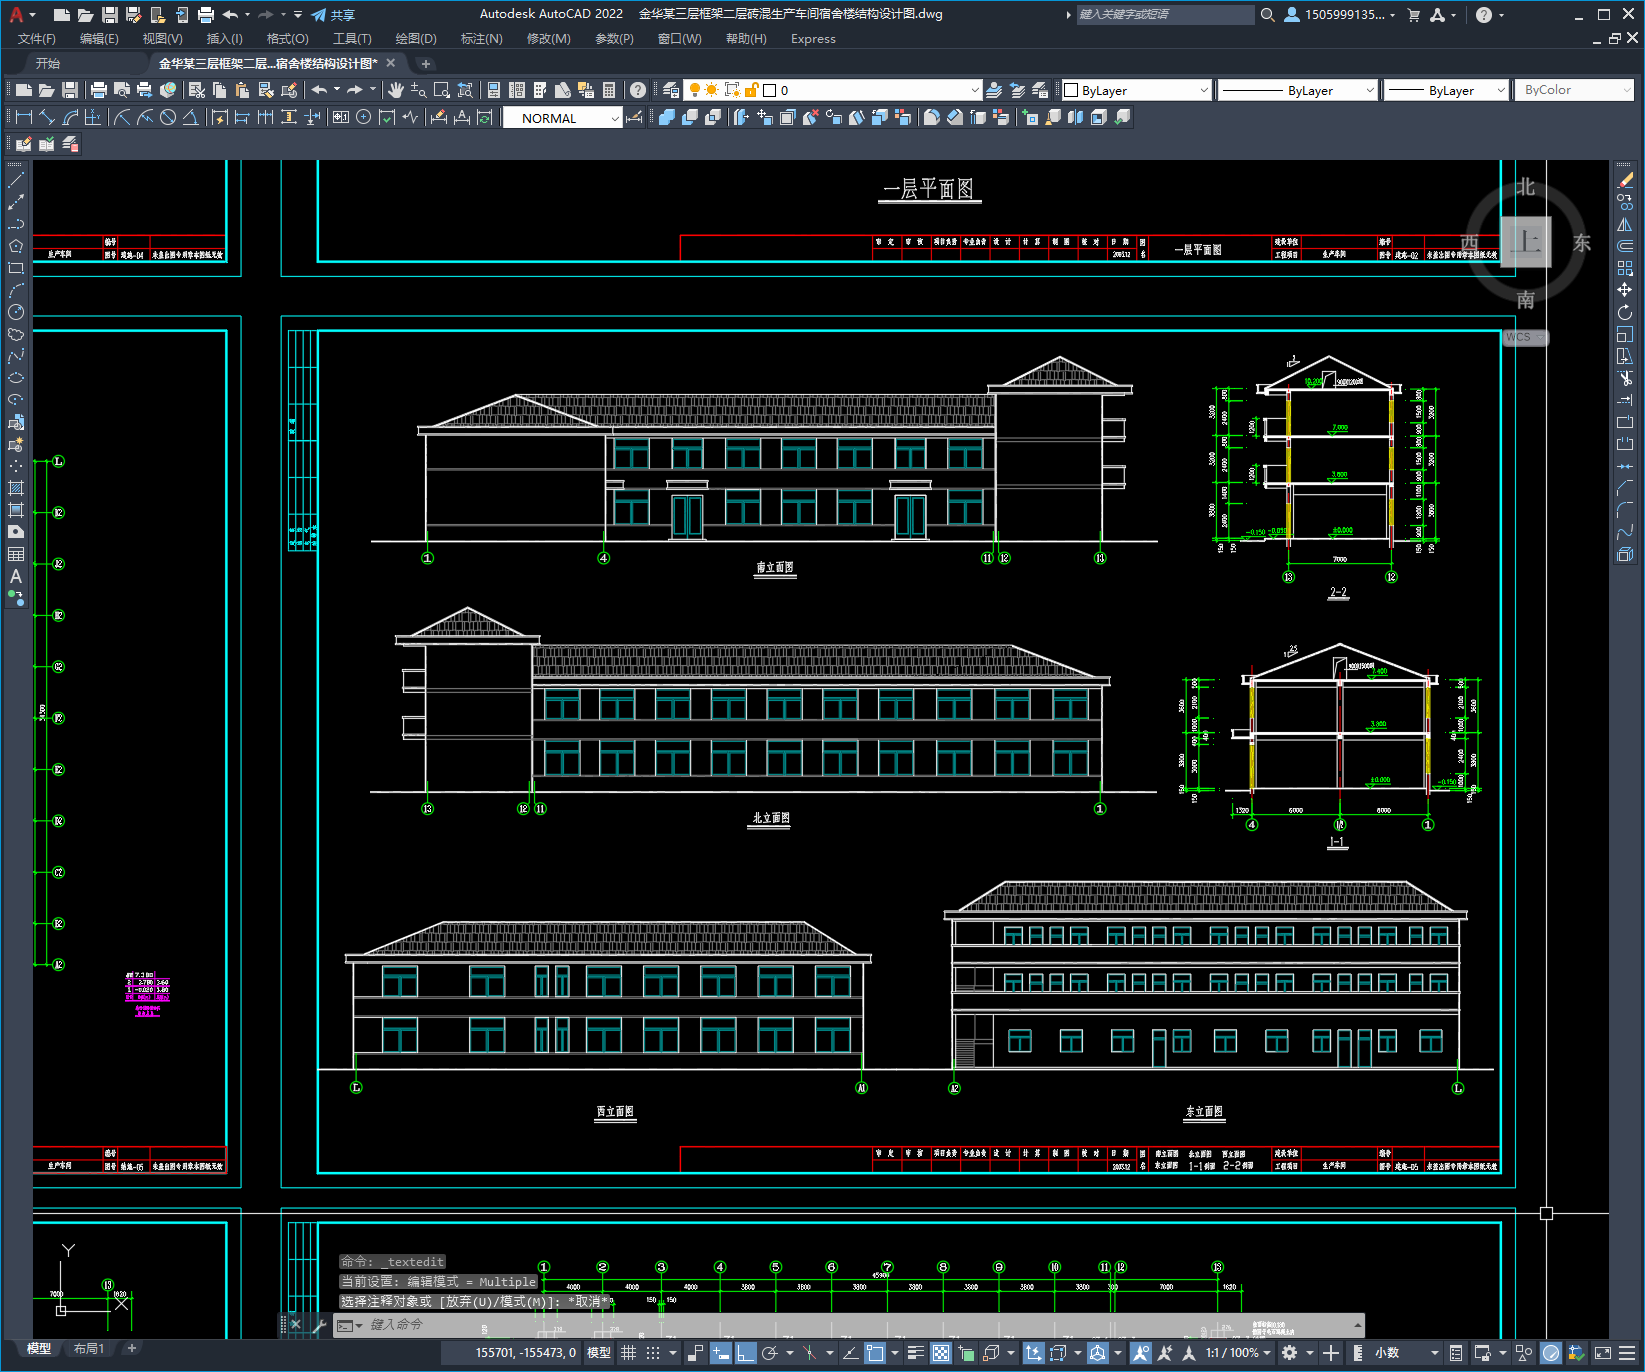The image size is (1645, 1372).
Task: Click the Linear dimension tool
Action: point(24,117)
